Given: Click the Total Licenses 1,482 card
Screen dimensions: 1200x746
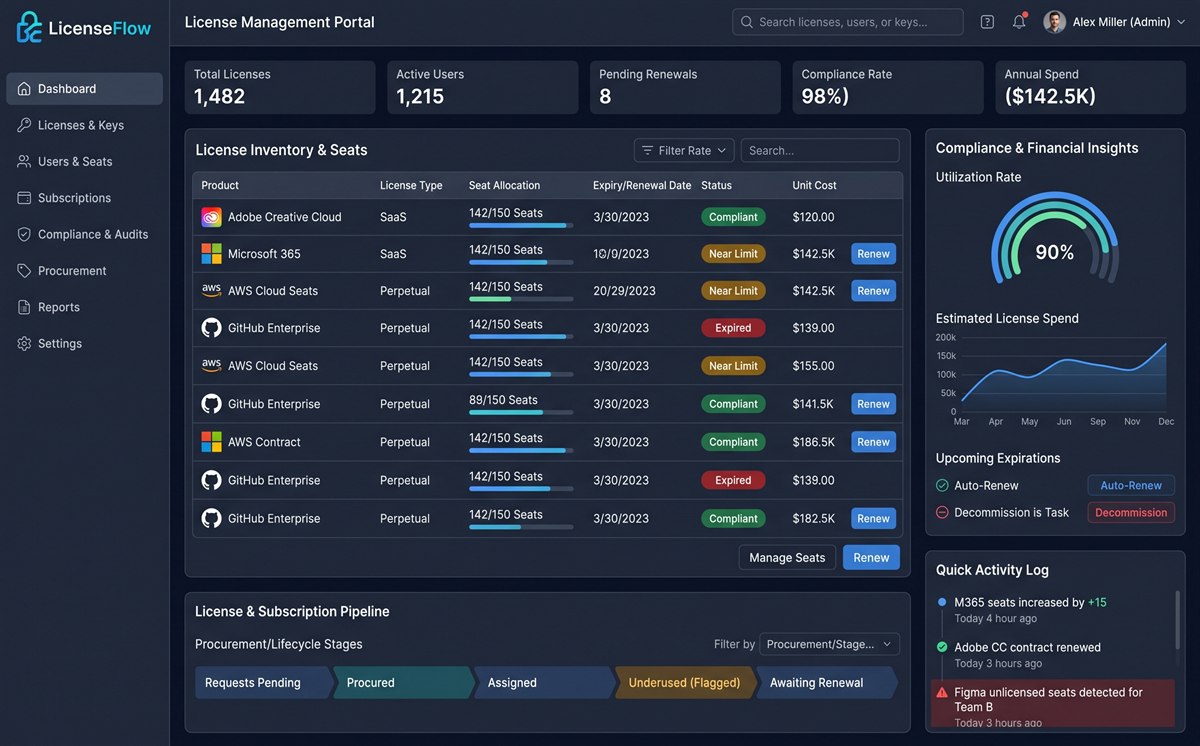Looking at the screenshot, I should pyautogui.click(x=280, y=87).
